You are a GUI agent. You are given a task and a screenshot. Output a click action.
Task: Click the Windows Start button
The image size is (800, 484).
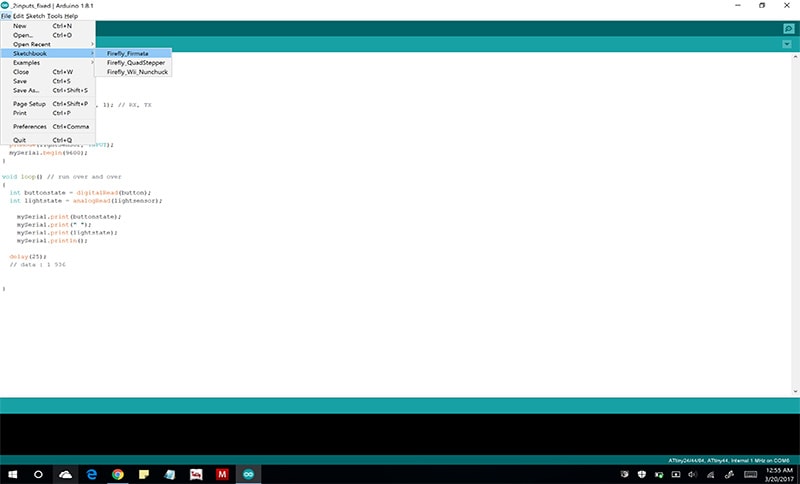pyautogui.click(x=13, y=474)
